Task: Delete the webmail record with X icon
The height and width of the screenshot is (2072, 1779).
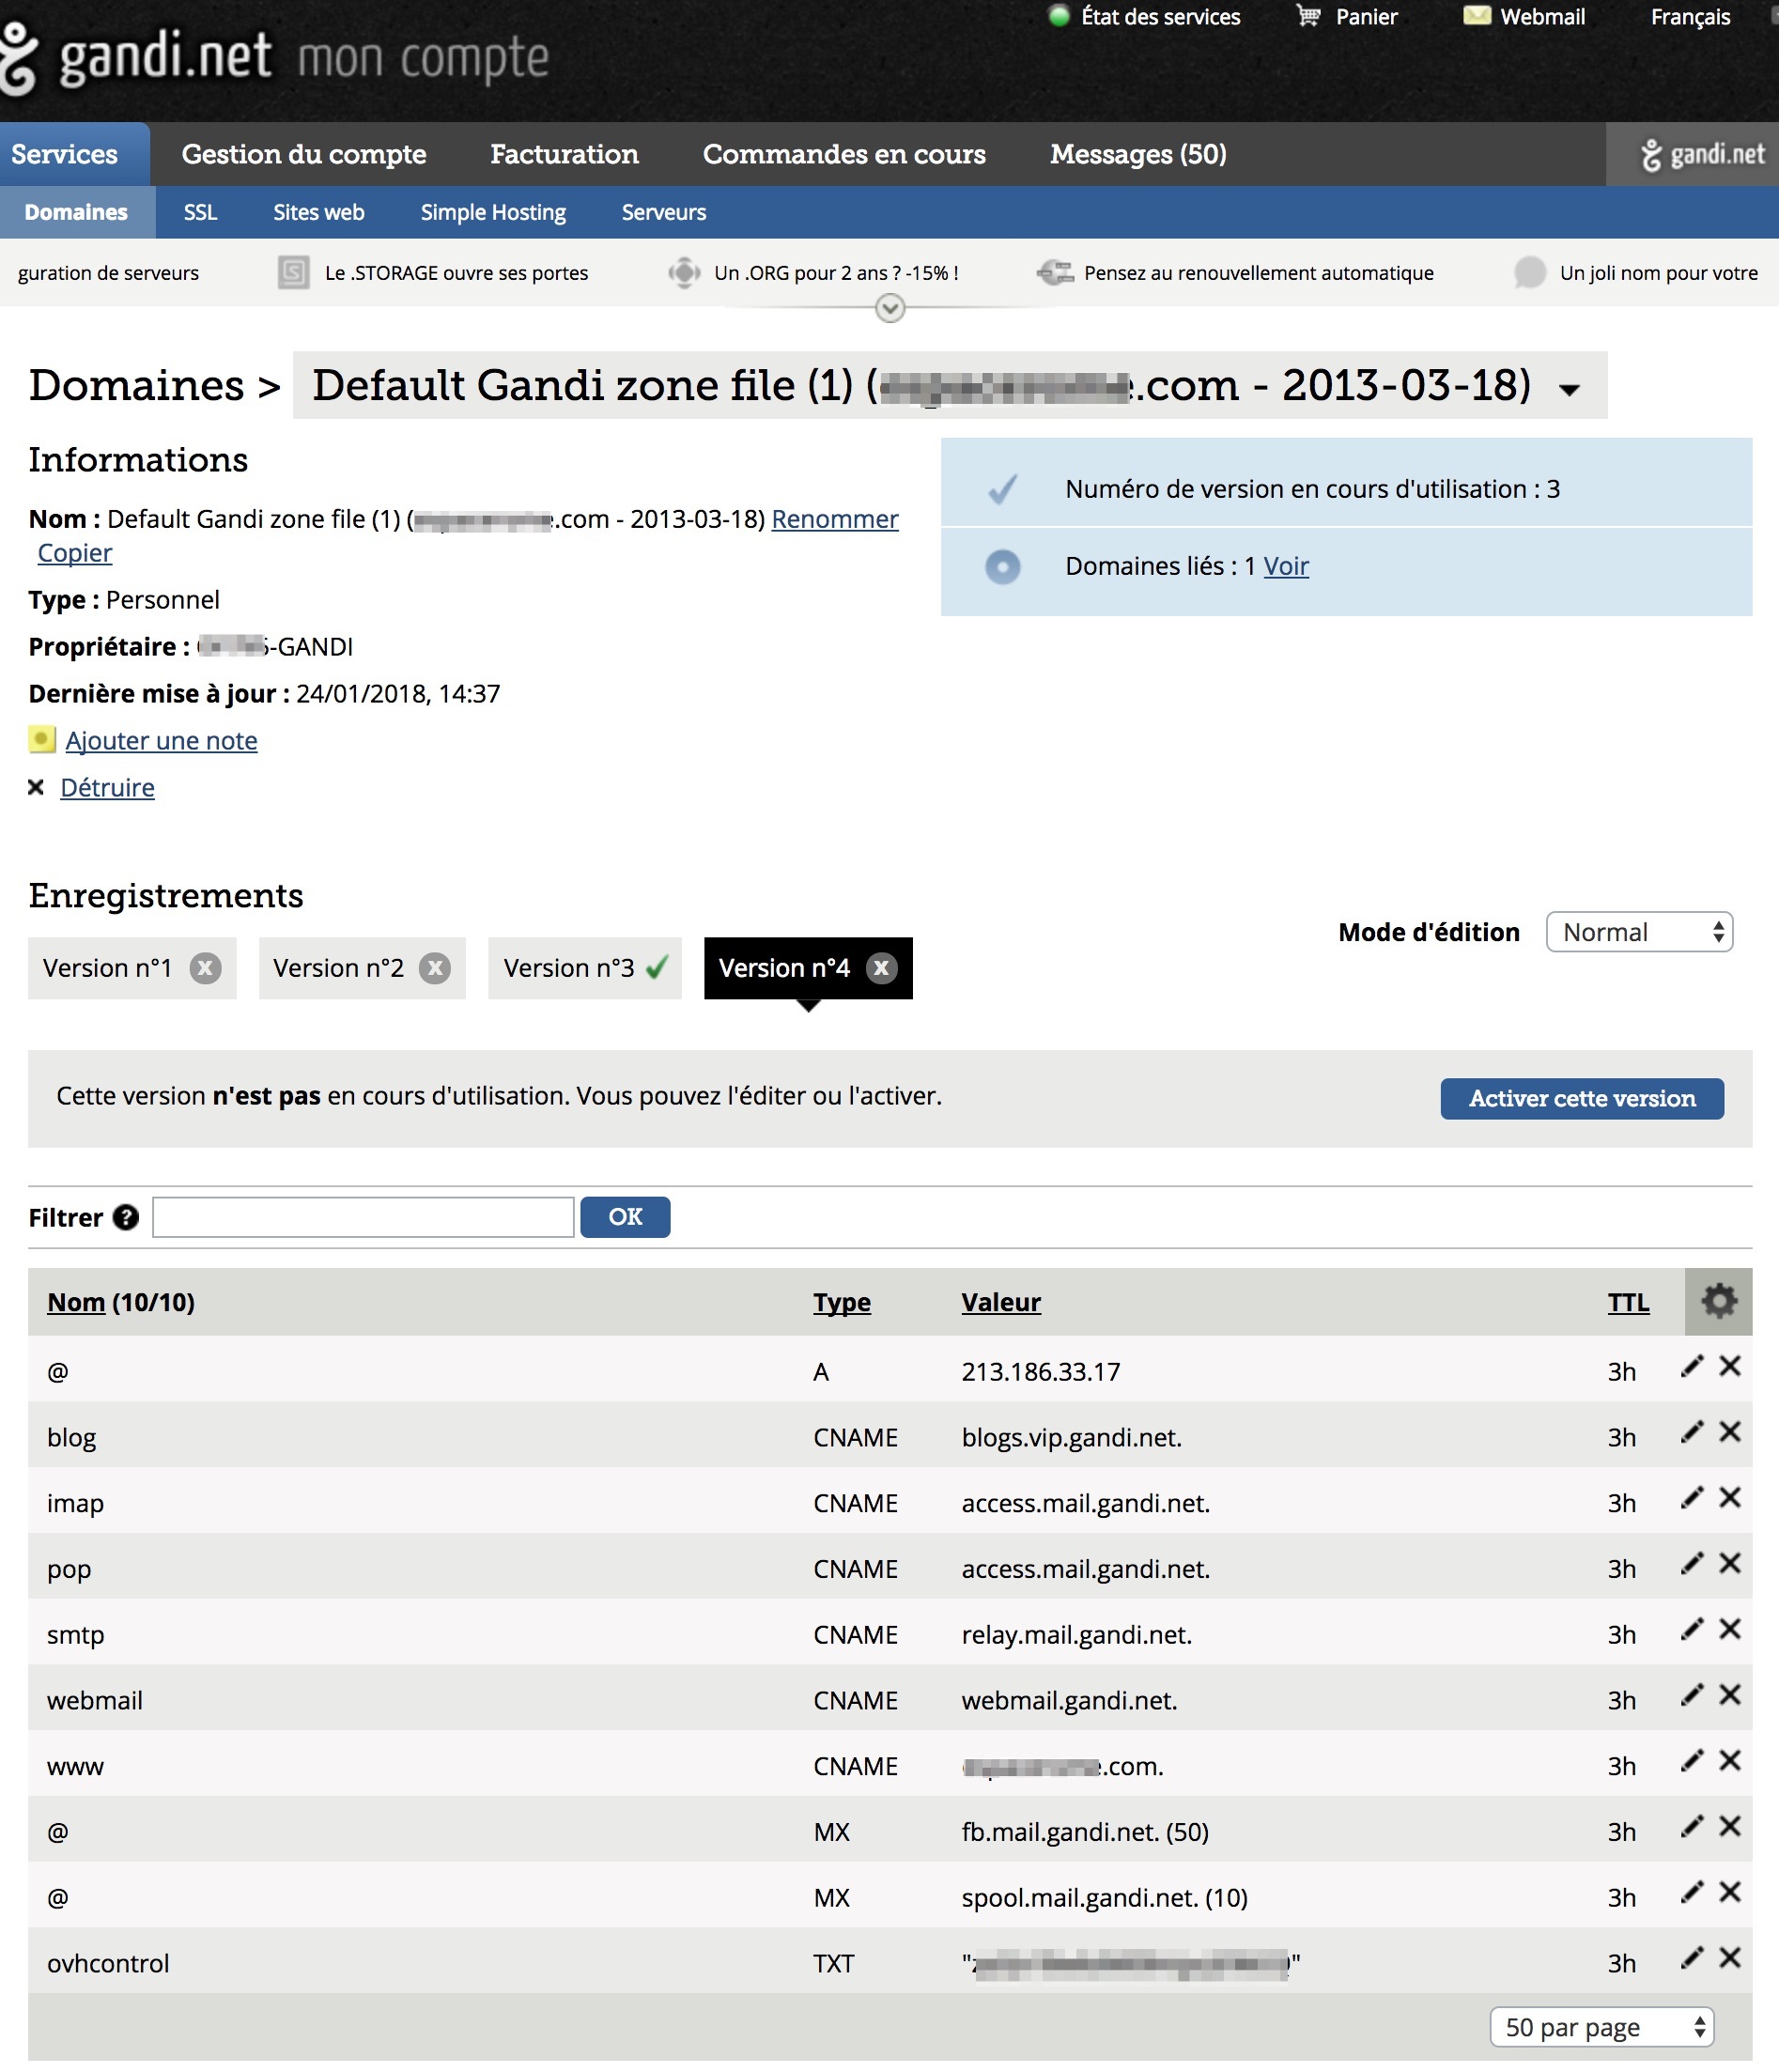Action: [1730, 1695]
